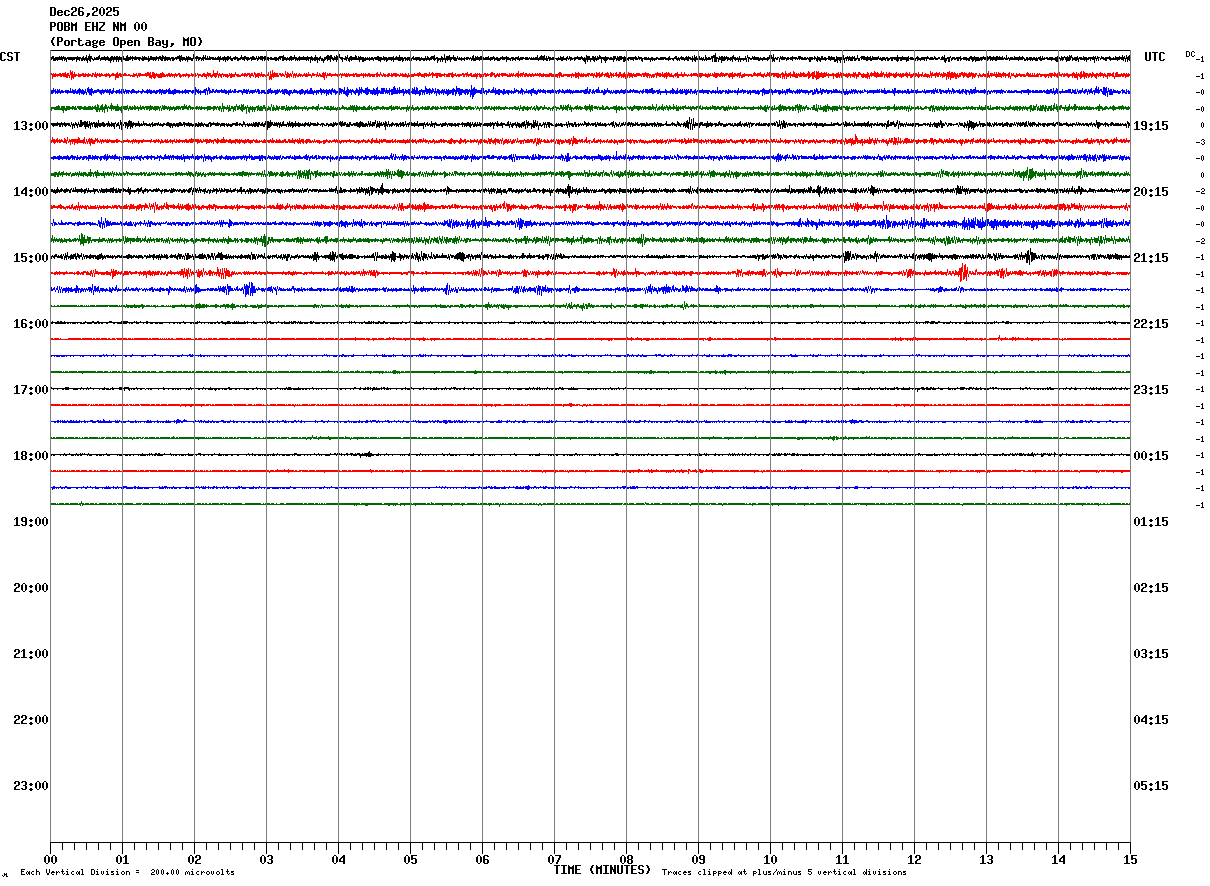Click the 01:15 UTC time label

pyautogui.click(x=1151, y=522)
